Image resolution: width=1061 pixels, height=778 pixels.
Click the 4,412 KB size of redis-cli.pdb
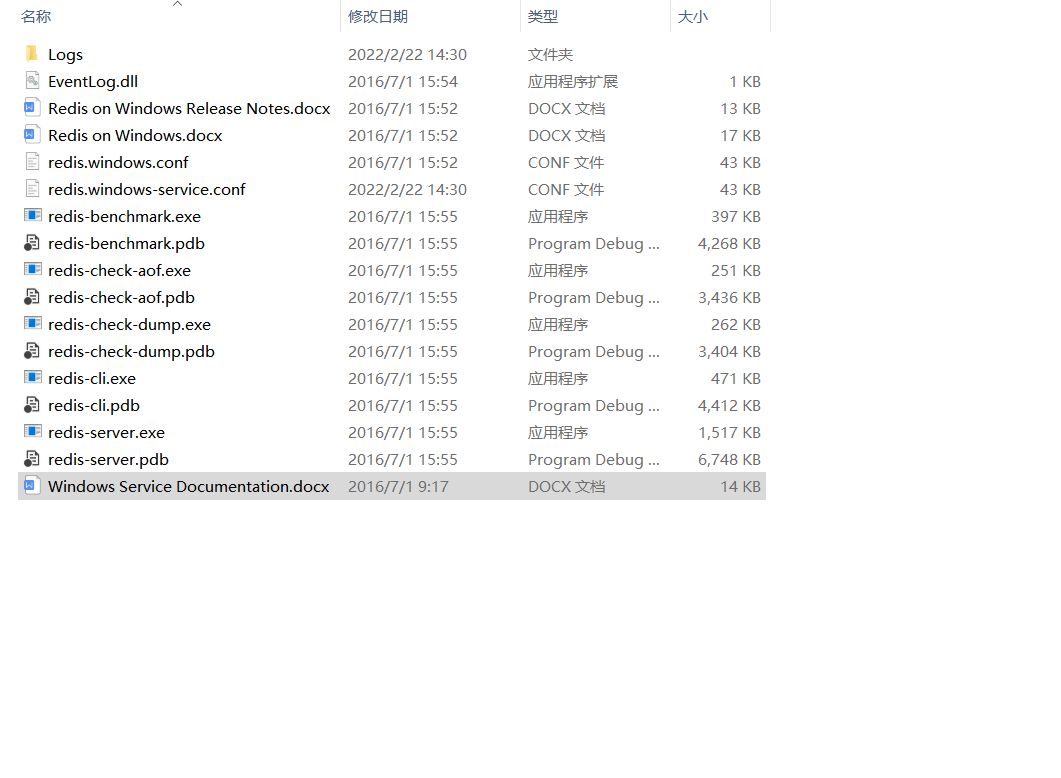[x=729, y=406]
